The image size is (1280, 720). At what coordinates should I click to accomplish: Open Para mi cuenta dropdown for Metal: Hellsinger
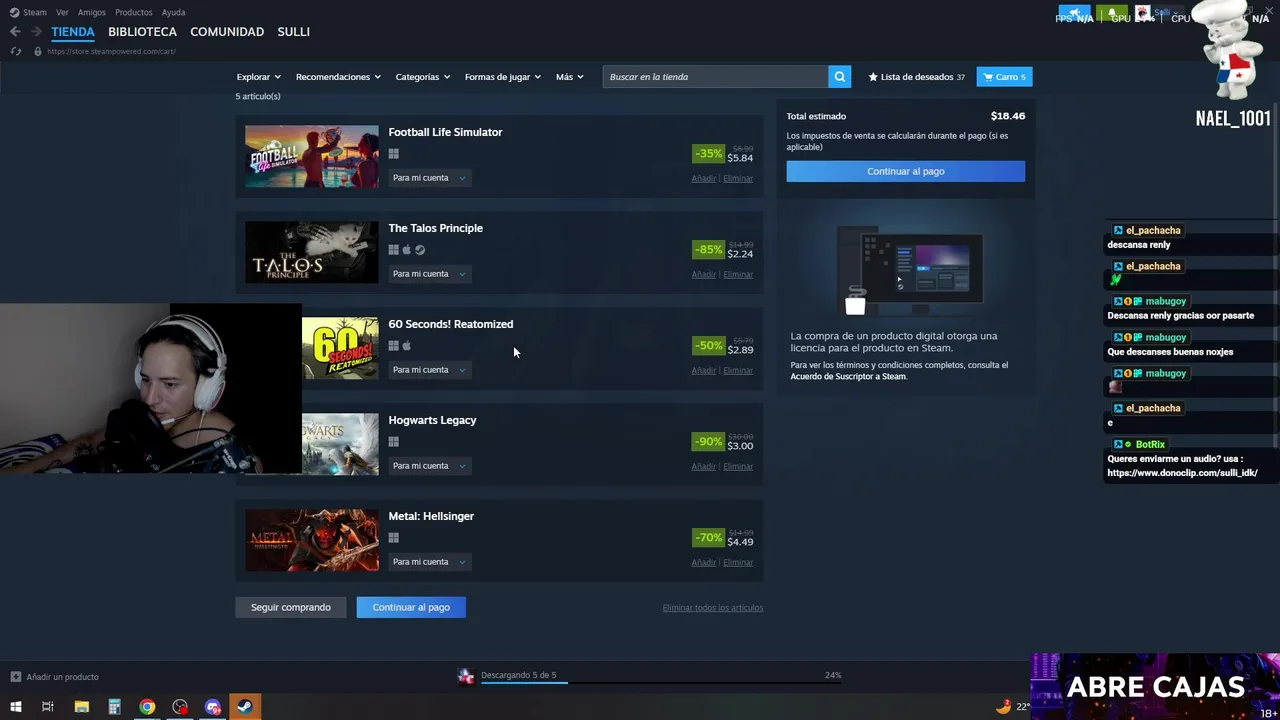coord(429,562)
